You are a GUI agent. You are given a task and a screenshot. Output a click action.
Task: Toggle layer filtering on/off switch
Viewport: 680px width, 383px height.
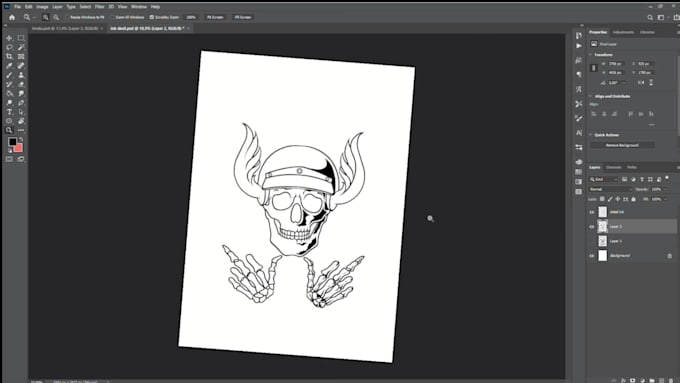667,178
